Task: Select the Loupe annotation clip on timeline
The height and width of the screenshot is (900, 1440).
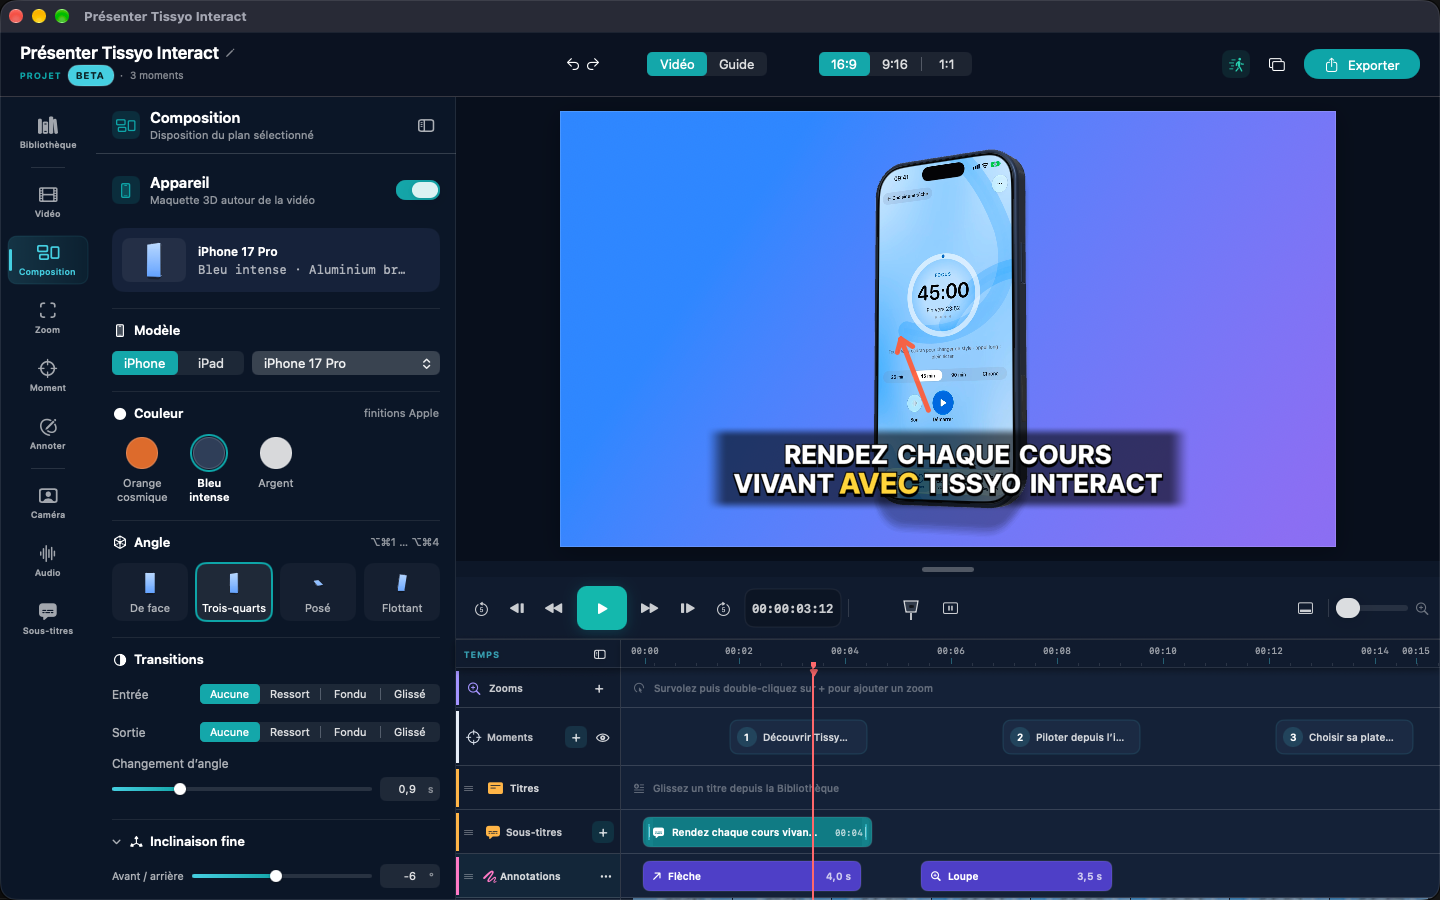Action: (1016, 876)
